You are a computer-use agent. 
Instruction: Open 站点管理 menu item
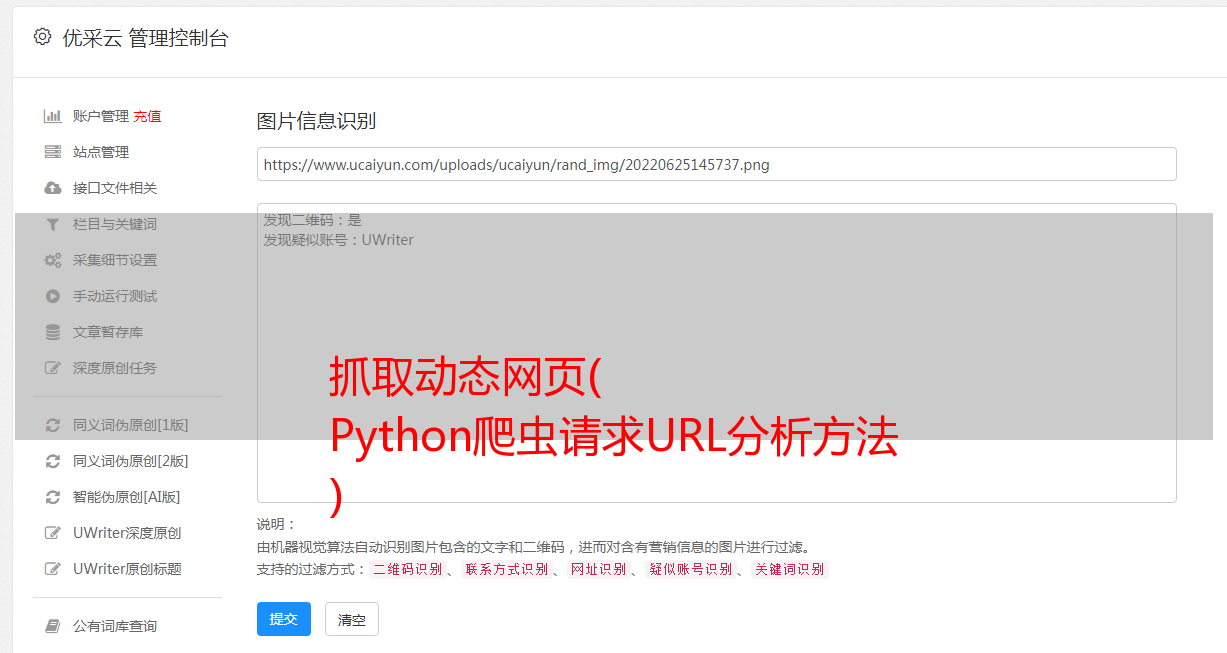click(x=101, y=152)
